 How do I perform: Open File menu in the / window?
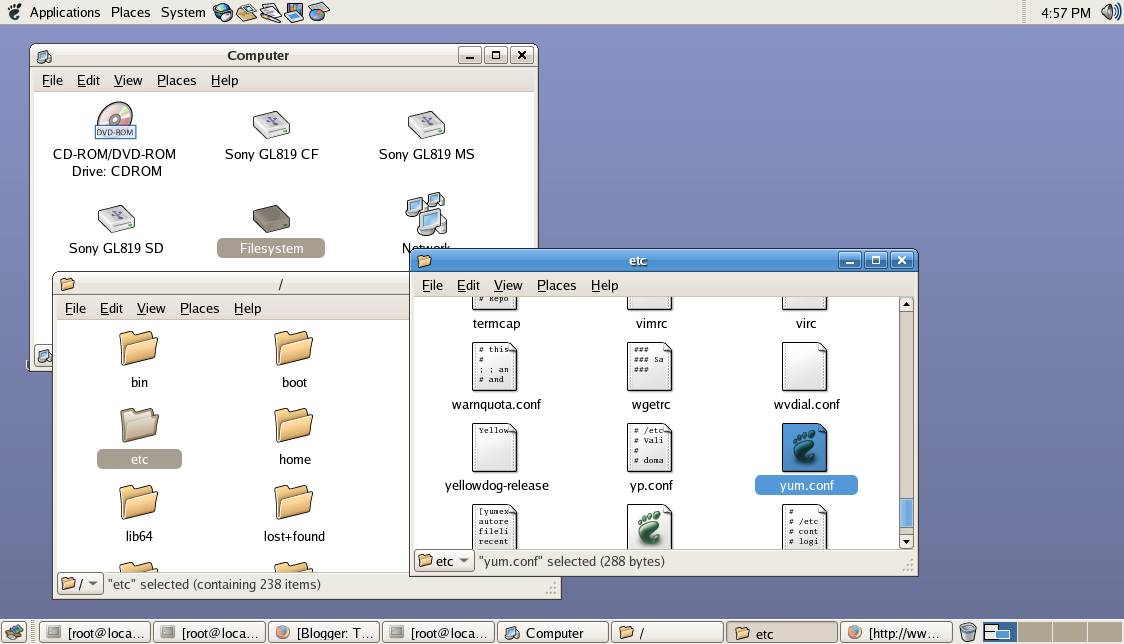75,308
